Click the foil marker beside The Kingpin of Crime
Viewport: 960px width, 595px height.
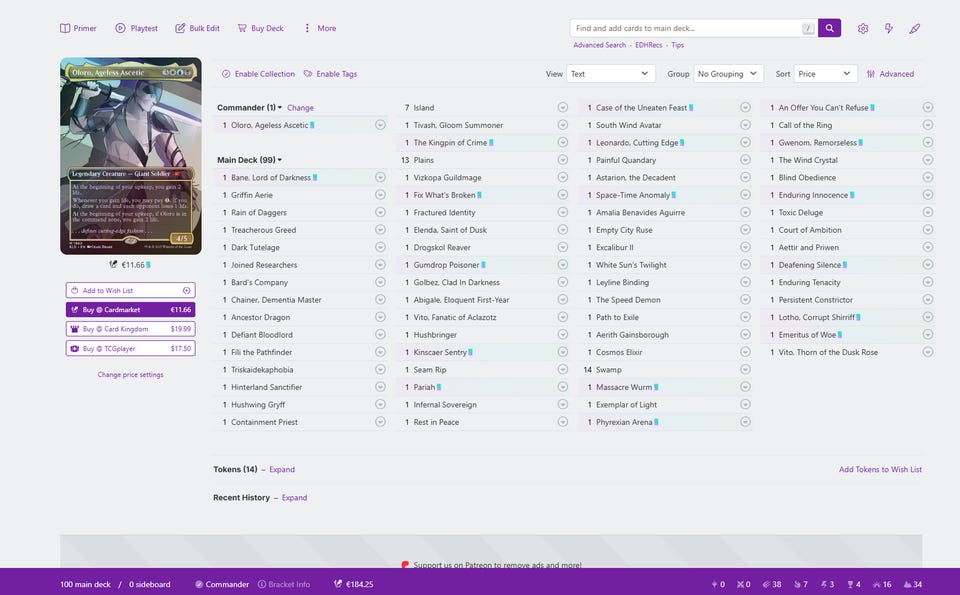(x=491, y=143)
